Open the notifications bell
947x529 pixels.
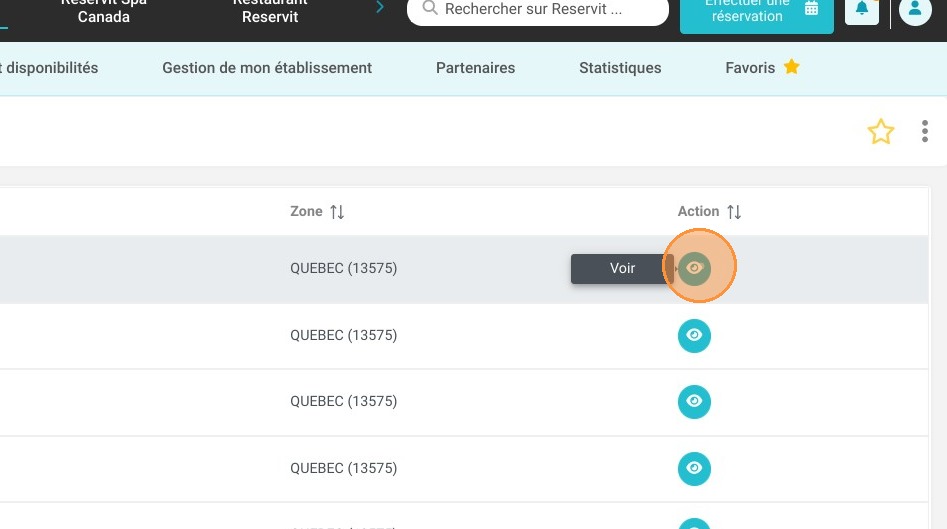coord(862,9)
